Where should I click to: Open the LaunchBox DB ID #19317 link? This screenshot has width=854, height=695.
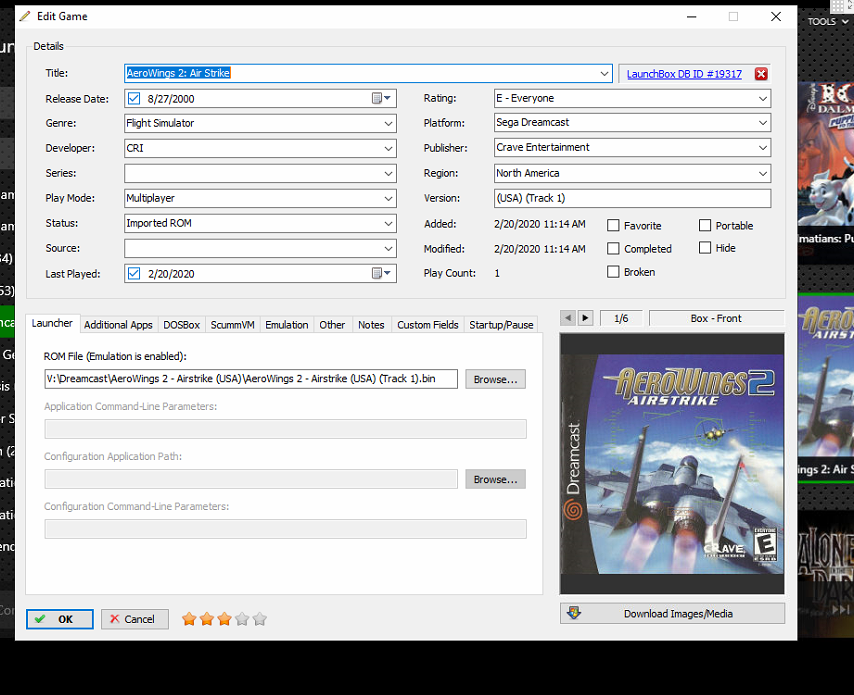[x=684, y=74]
